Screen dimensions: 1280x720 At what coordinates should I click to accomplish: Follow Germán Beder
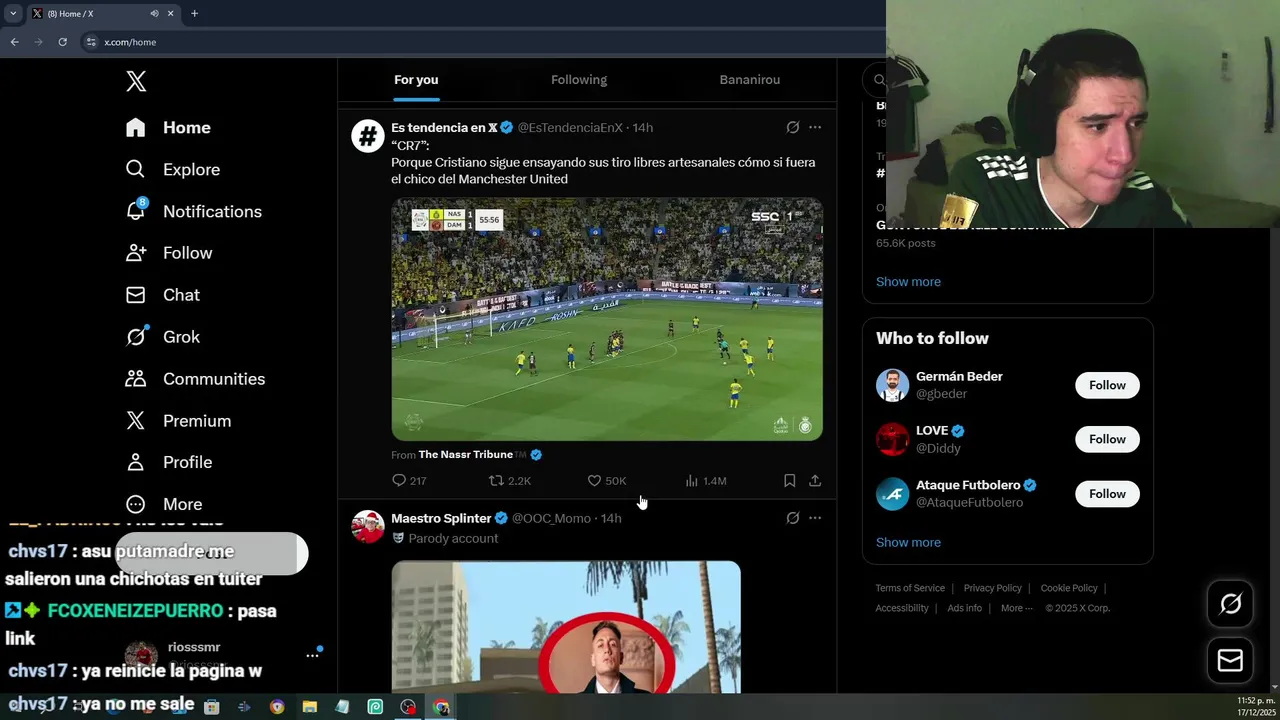pyautogui.click(x=1107, y=385)
